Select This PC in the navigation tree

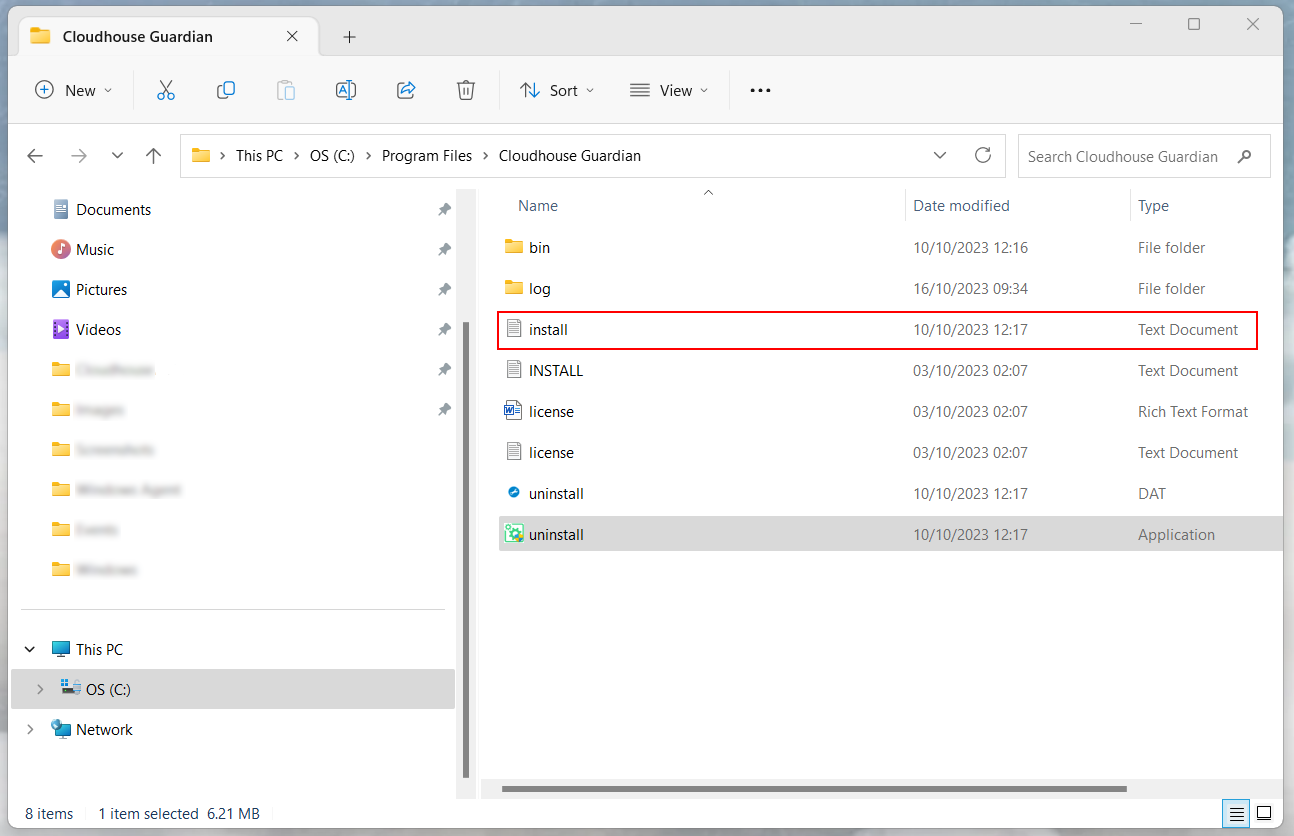(99, 649)
